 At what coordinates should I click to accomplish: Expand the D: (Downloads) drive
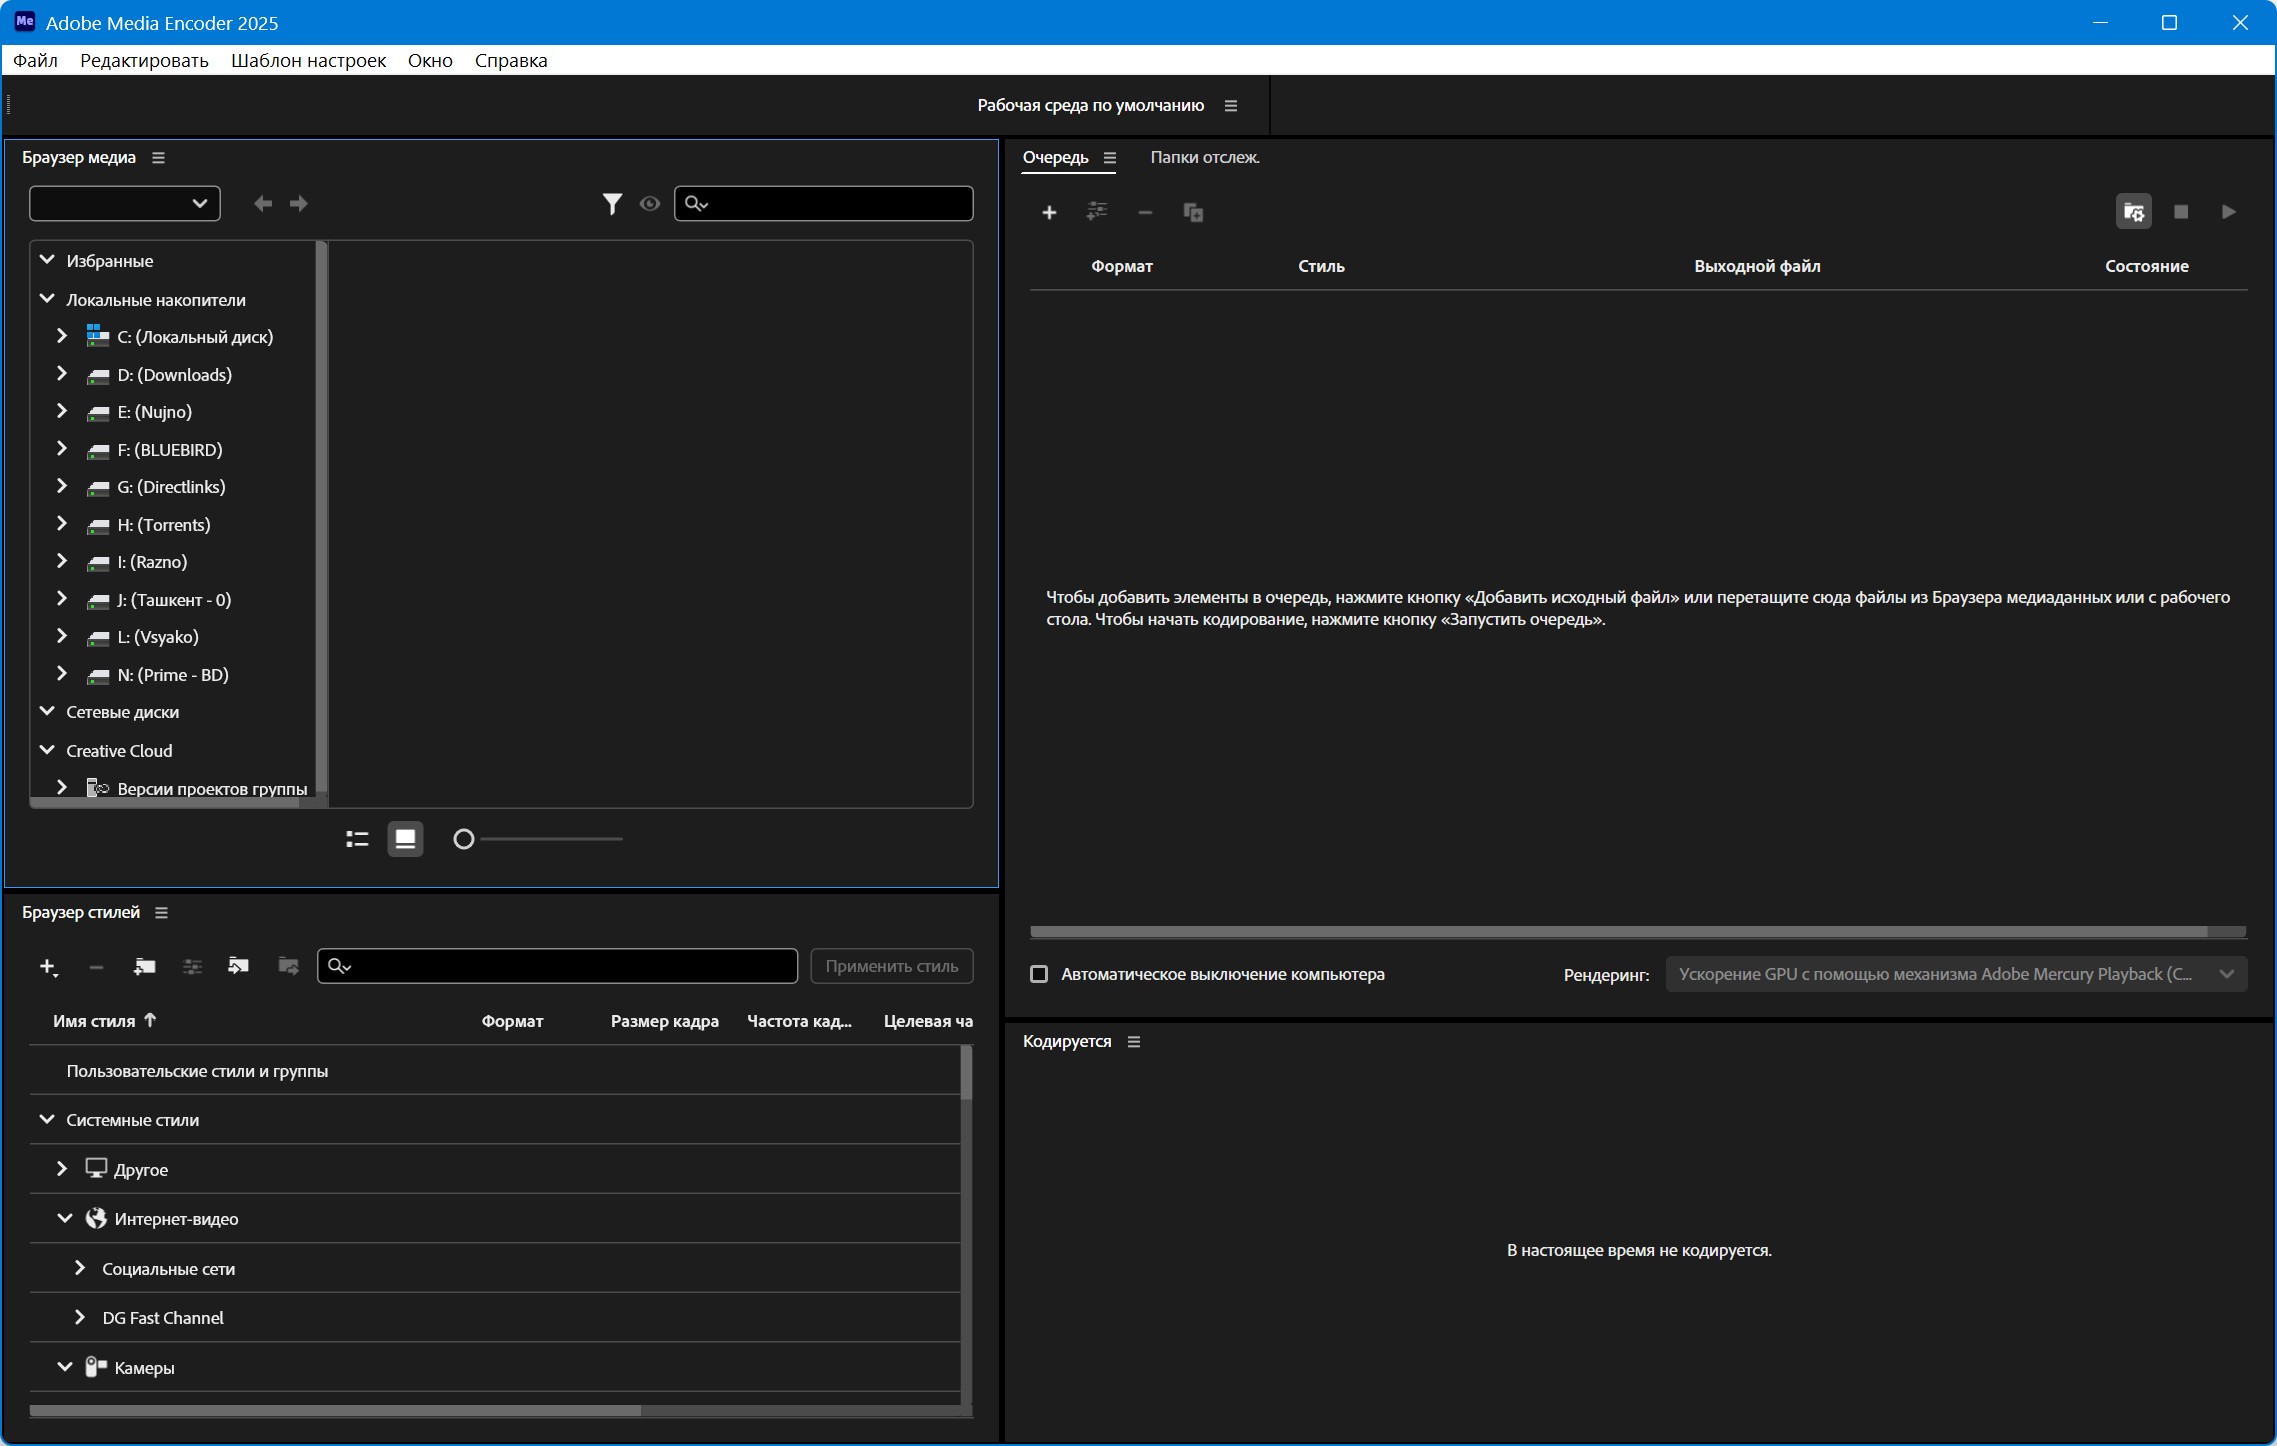coord(62,374)
